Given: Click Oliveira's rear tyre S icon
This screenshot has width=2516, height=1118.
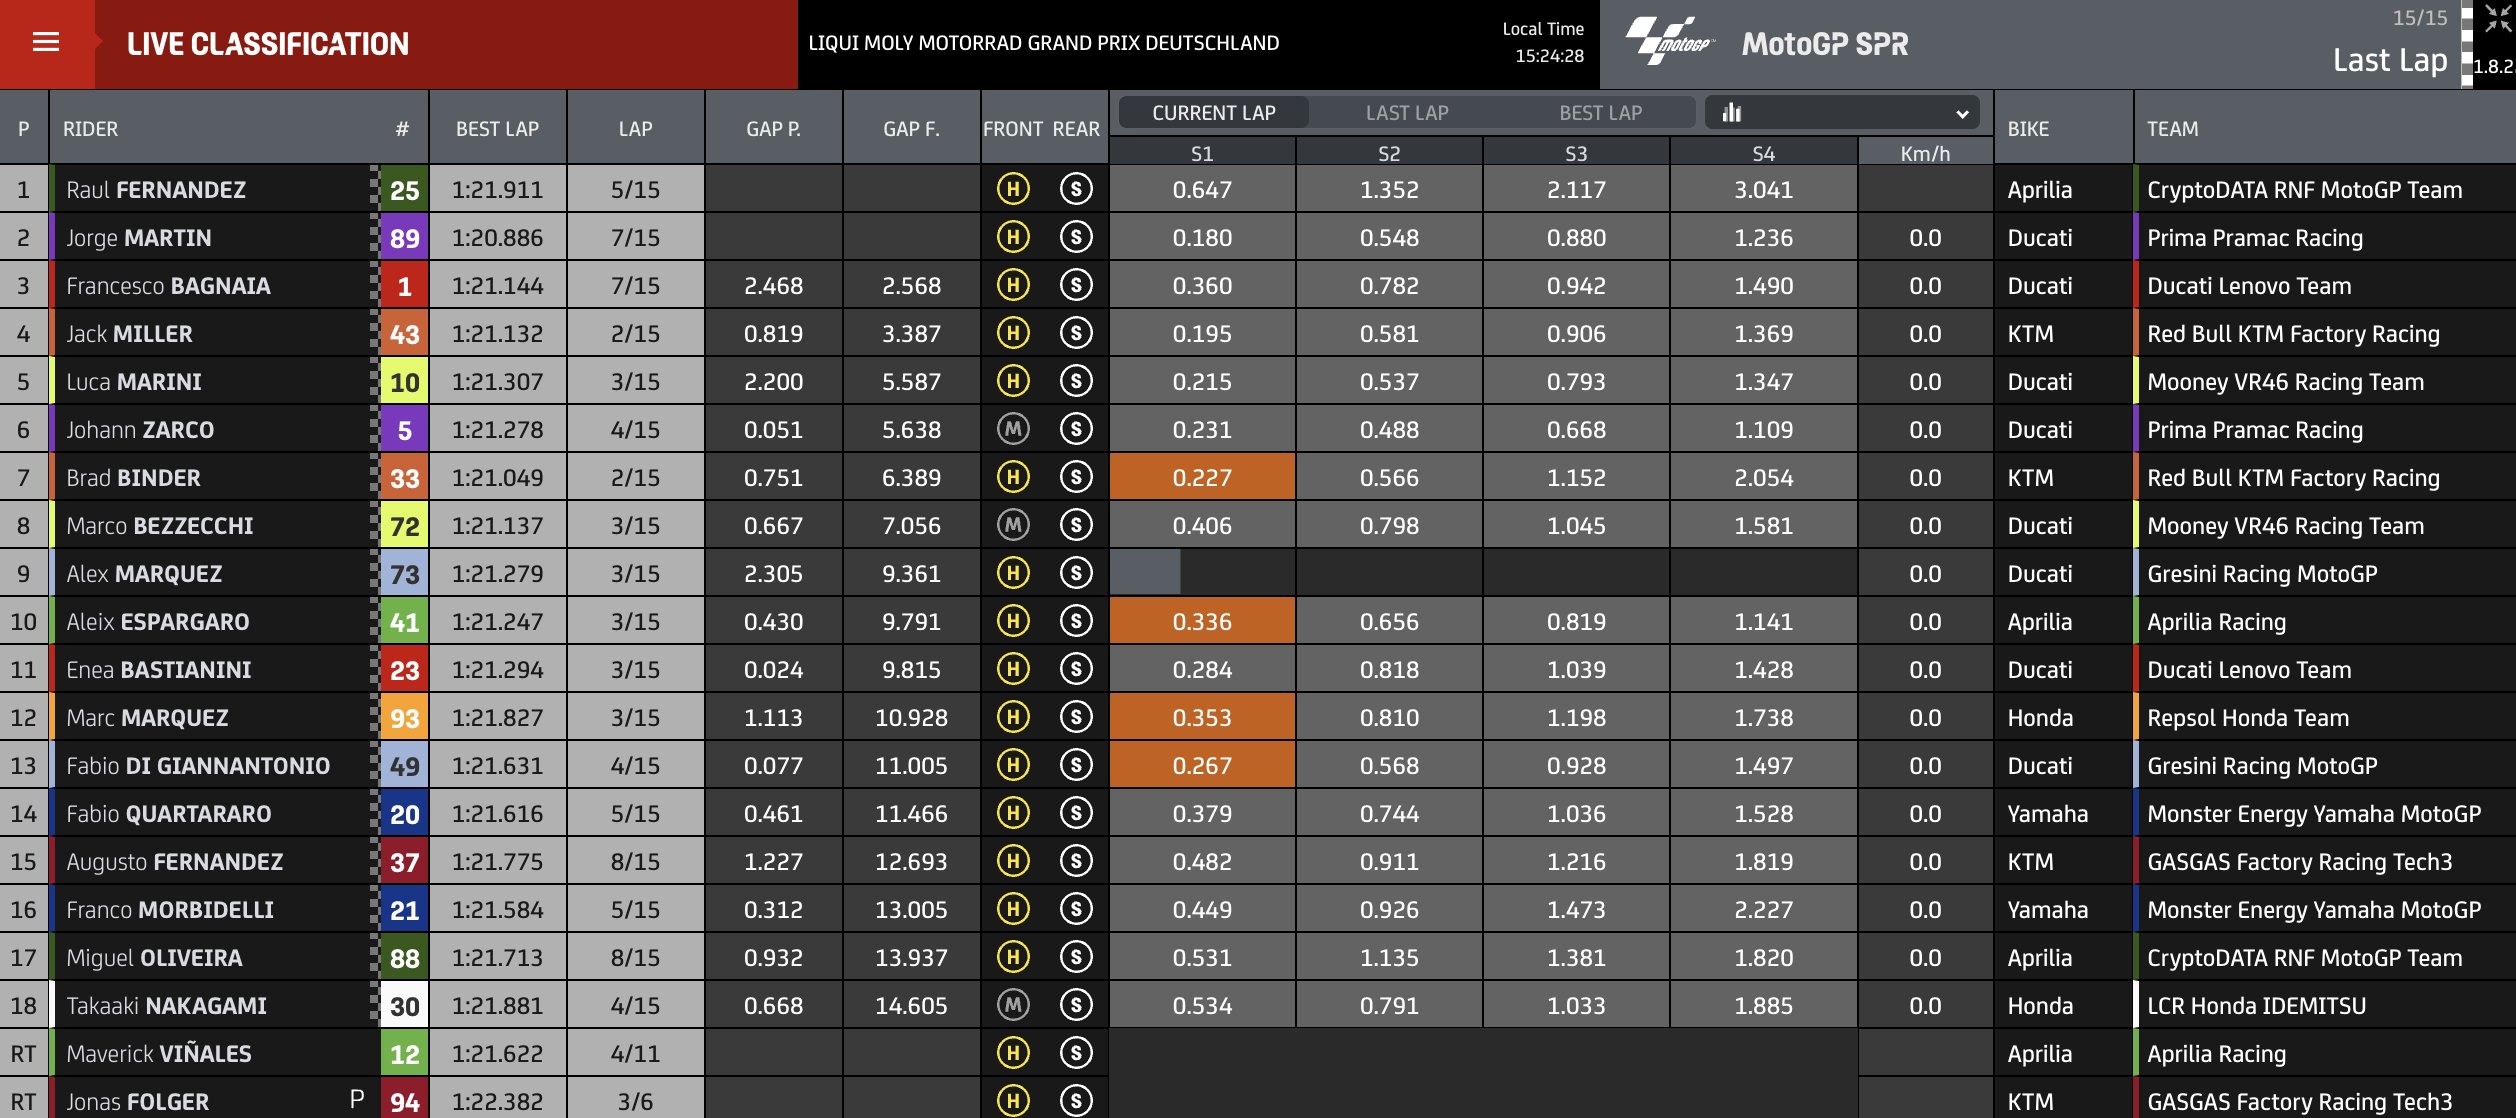Looking at the screenshot, I should pyautogui.click(x=1076, y=957).
